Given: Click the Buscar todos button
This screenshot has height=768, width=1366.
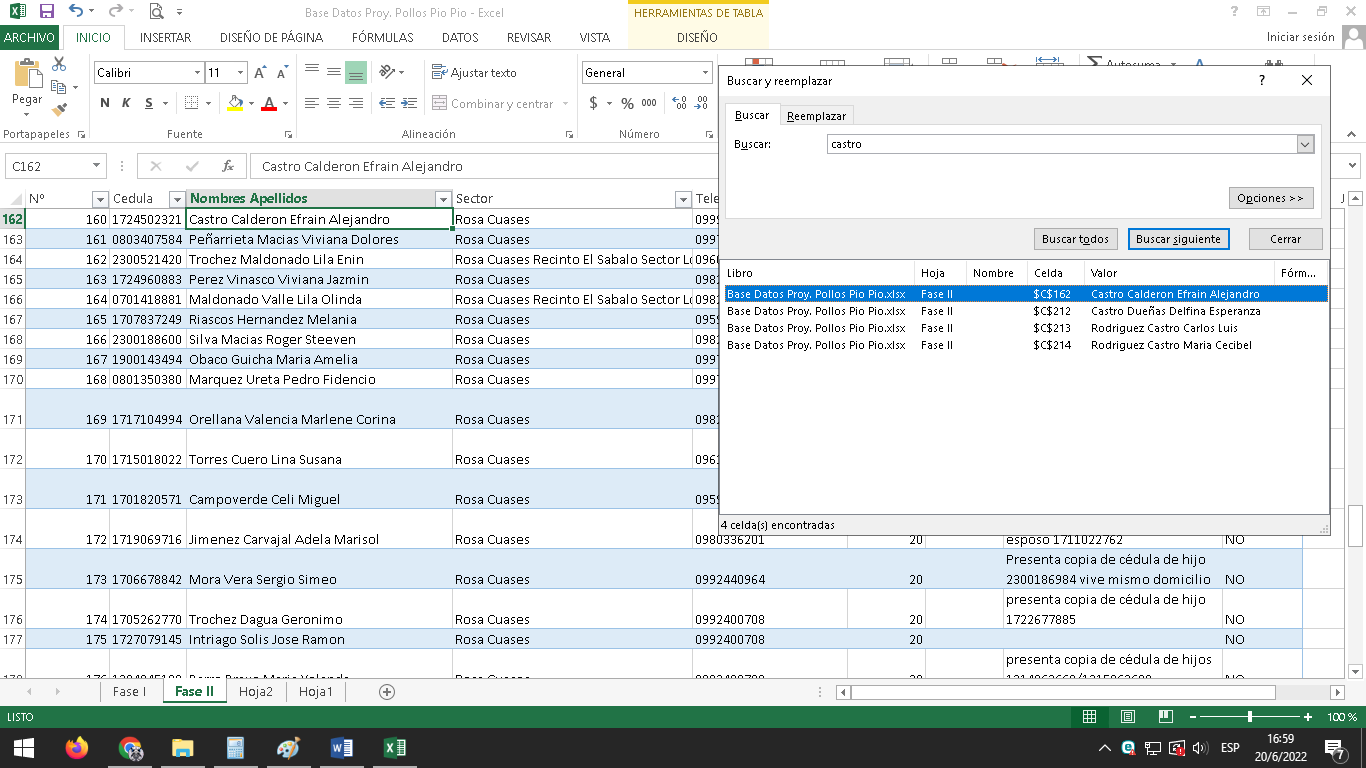Looking at the screenshot, I should 1075,239.
